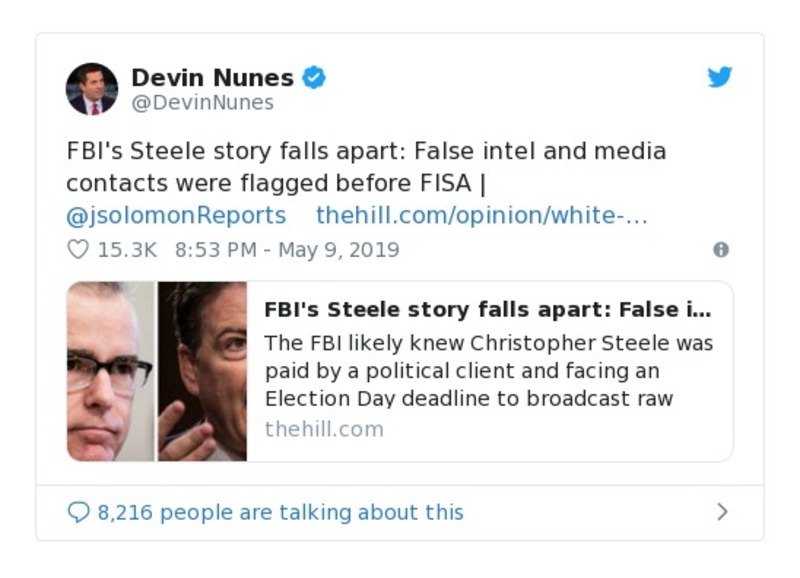The height and width of the screenshot is (578, 800).
Task: Open the @jsolomonReports mention
Action: click(x=176, y=215)
